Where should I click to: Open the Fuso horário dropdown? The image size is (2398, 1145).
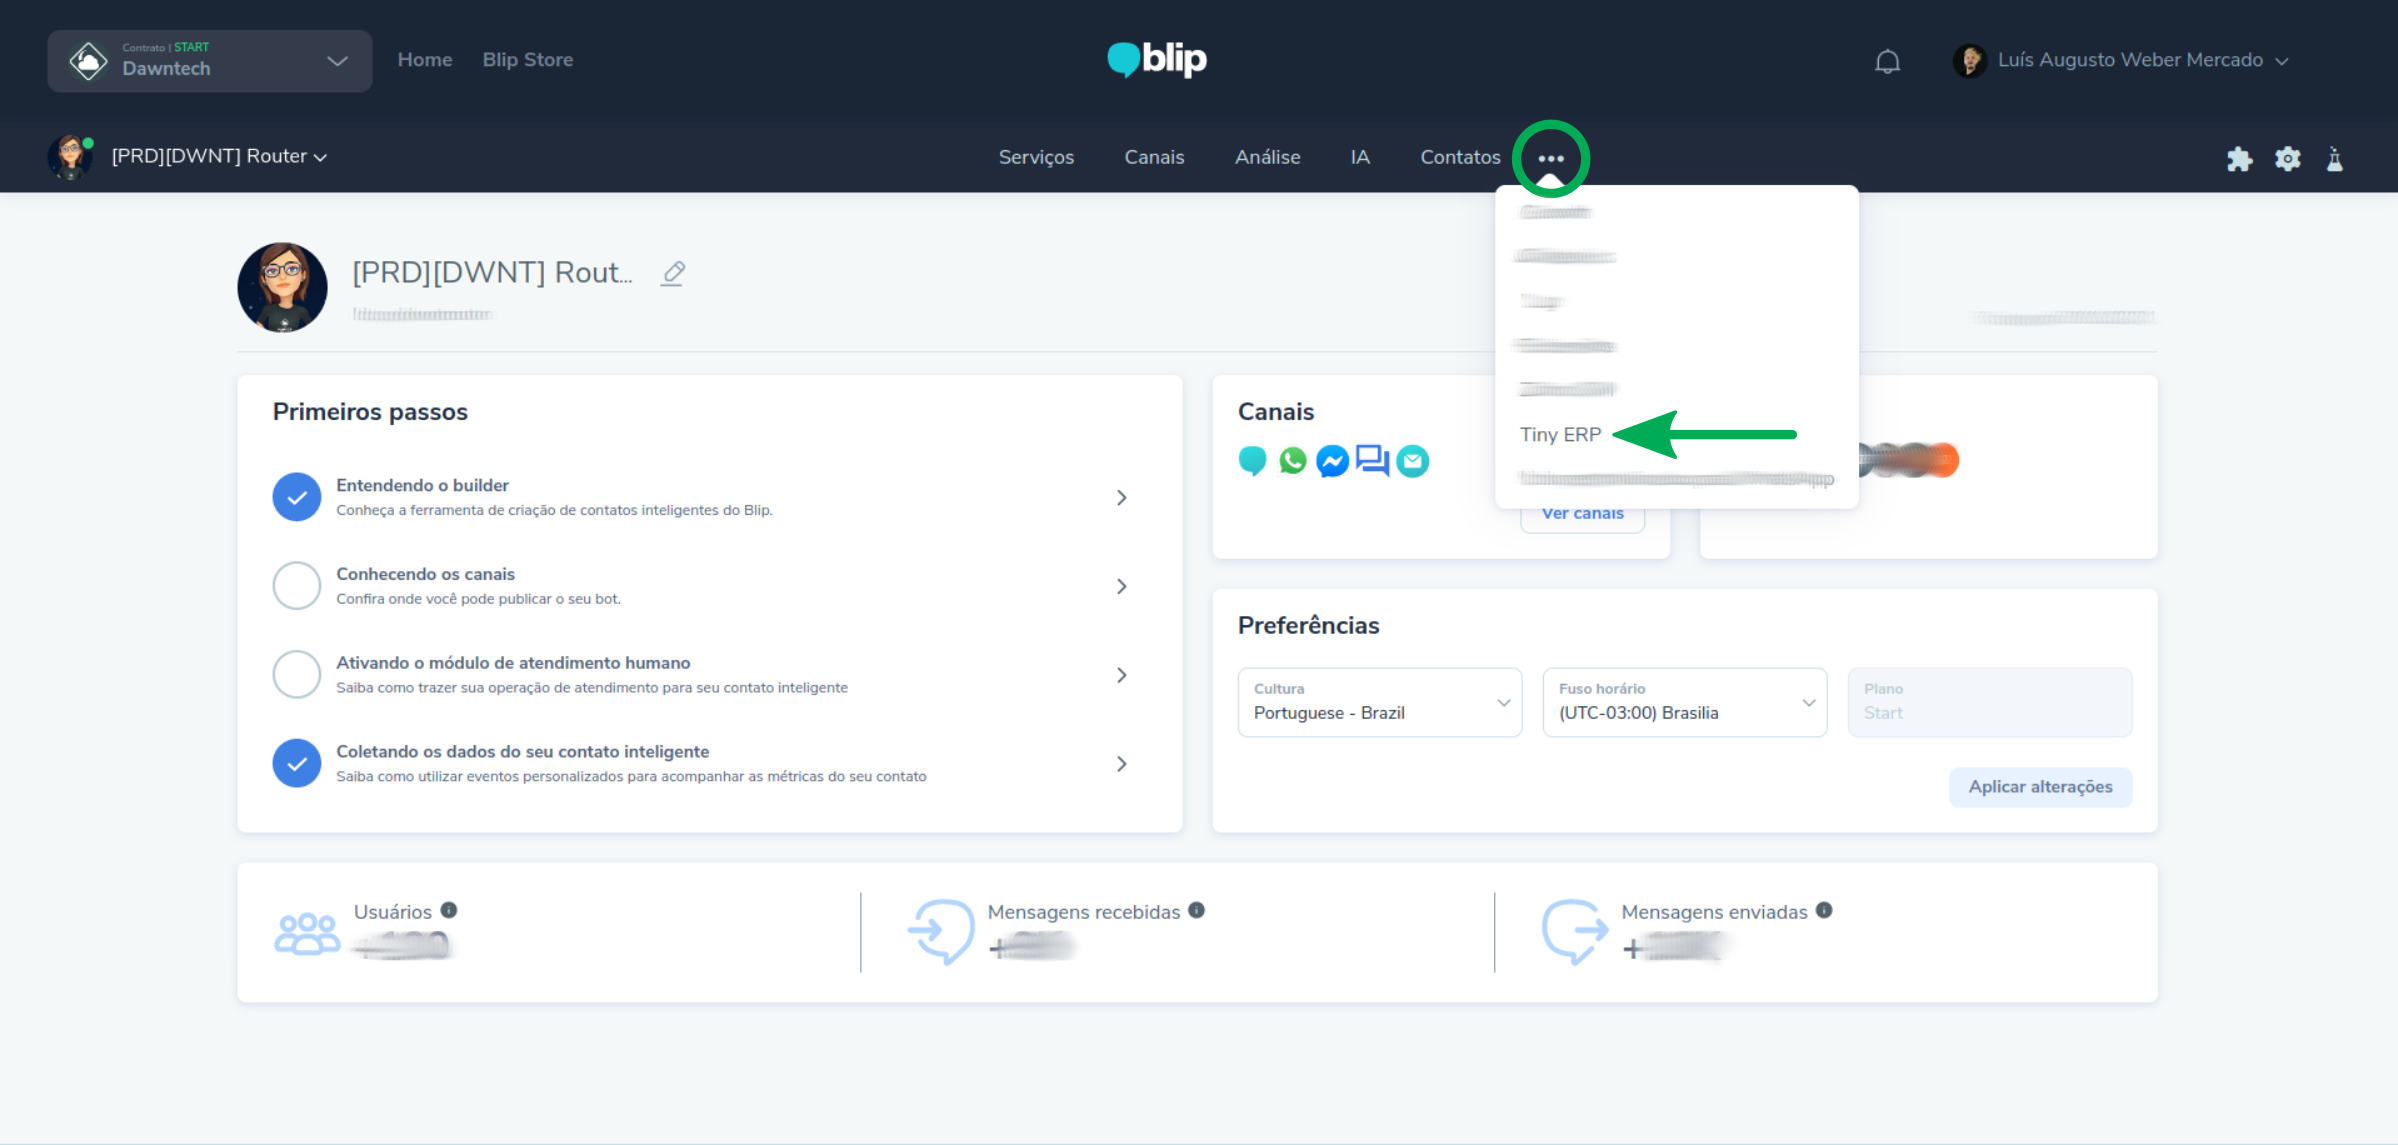tap(1684, 702)
